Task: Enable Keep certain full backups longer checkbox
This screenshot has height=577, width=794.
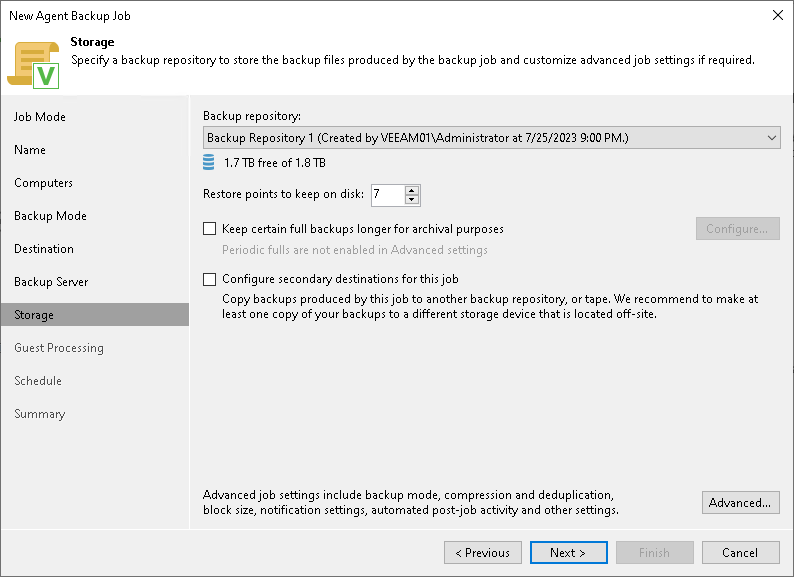Action: tap(210, 229)
